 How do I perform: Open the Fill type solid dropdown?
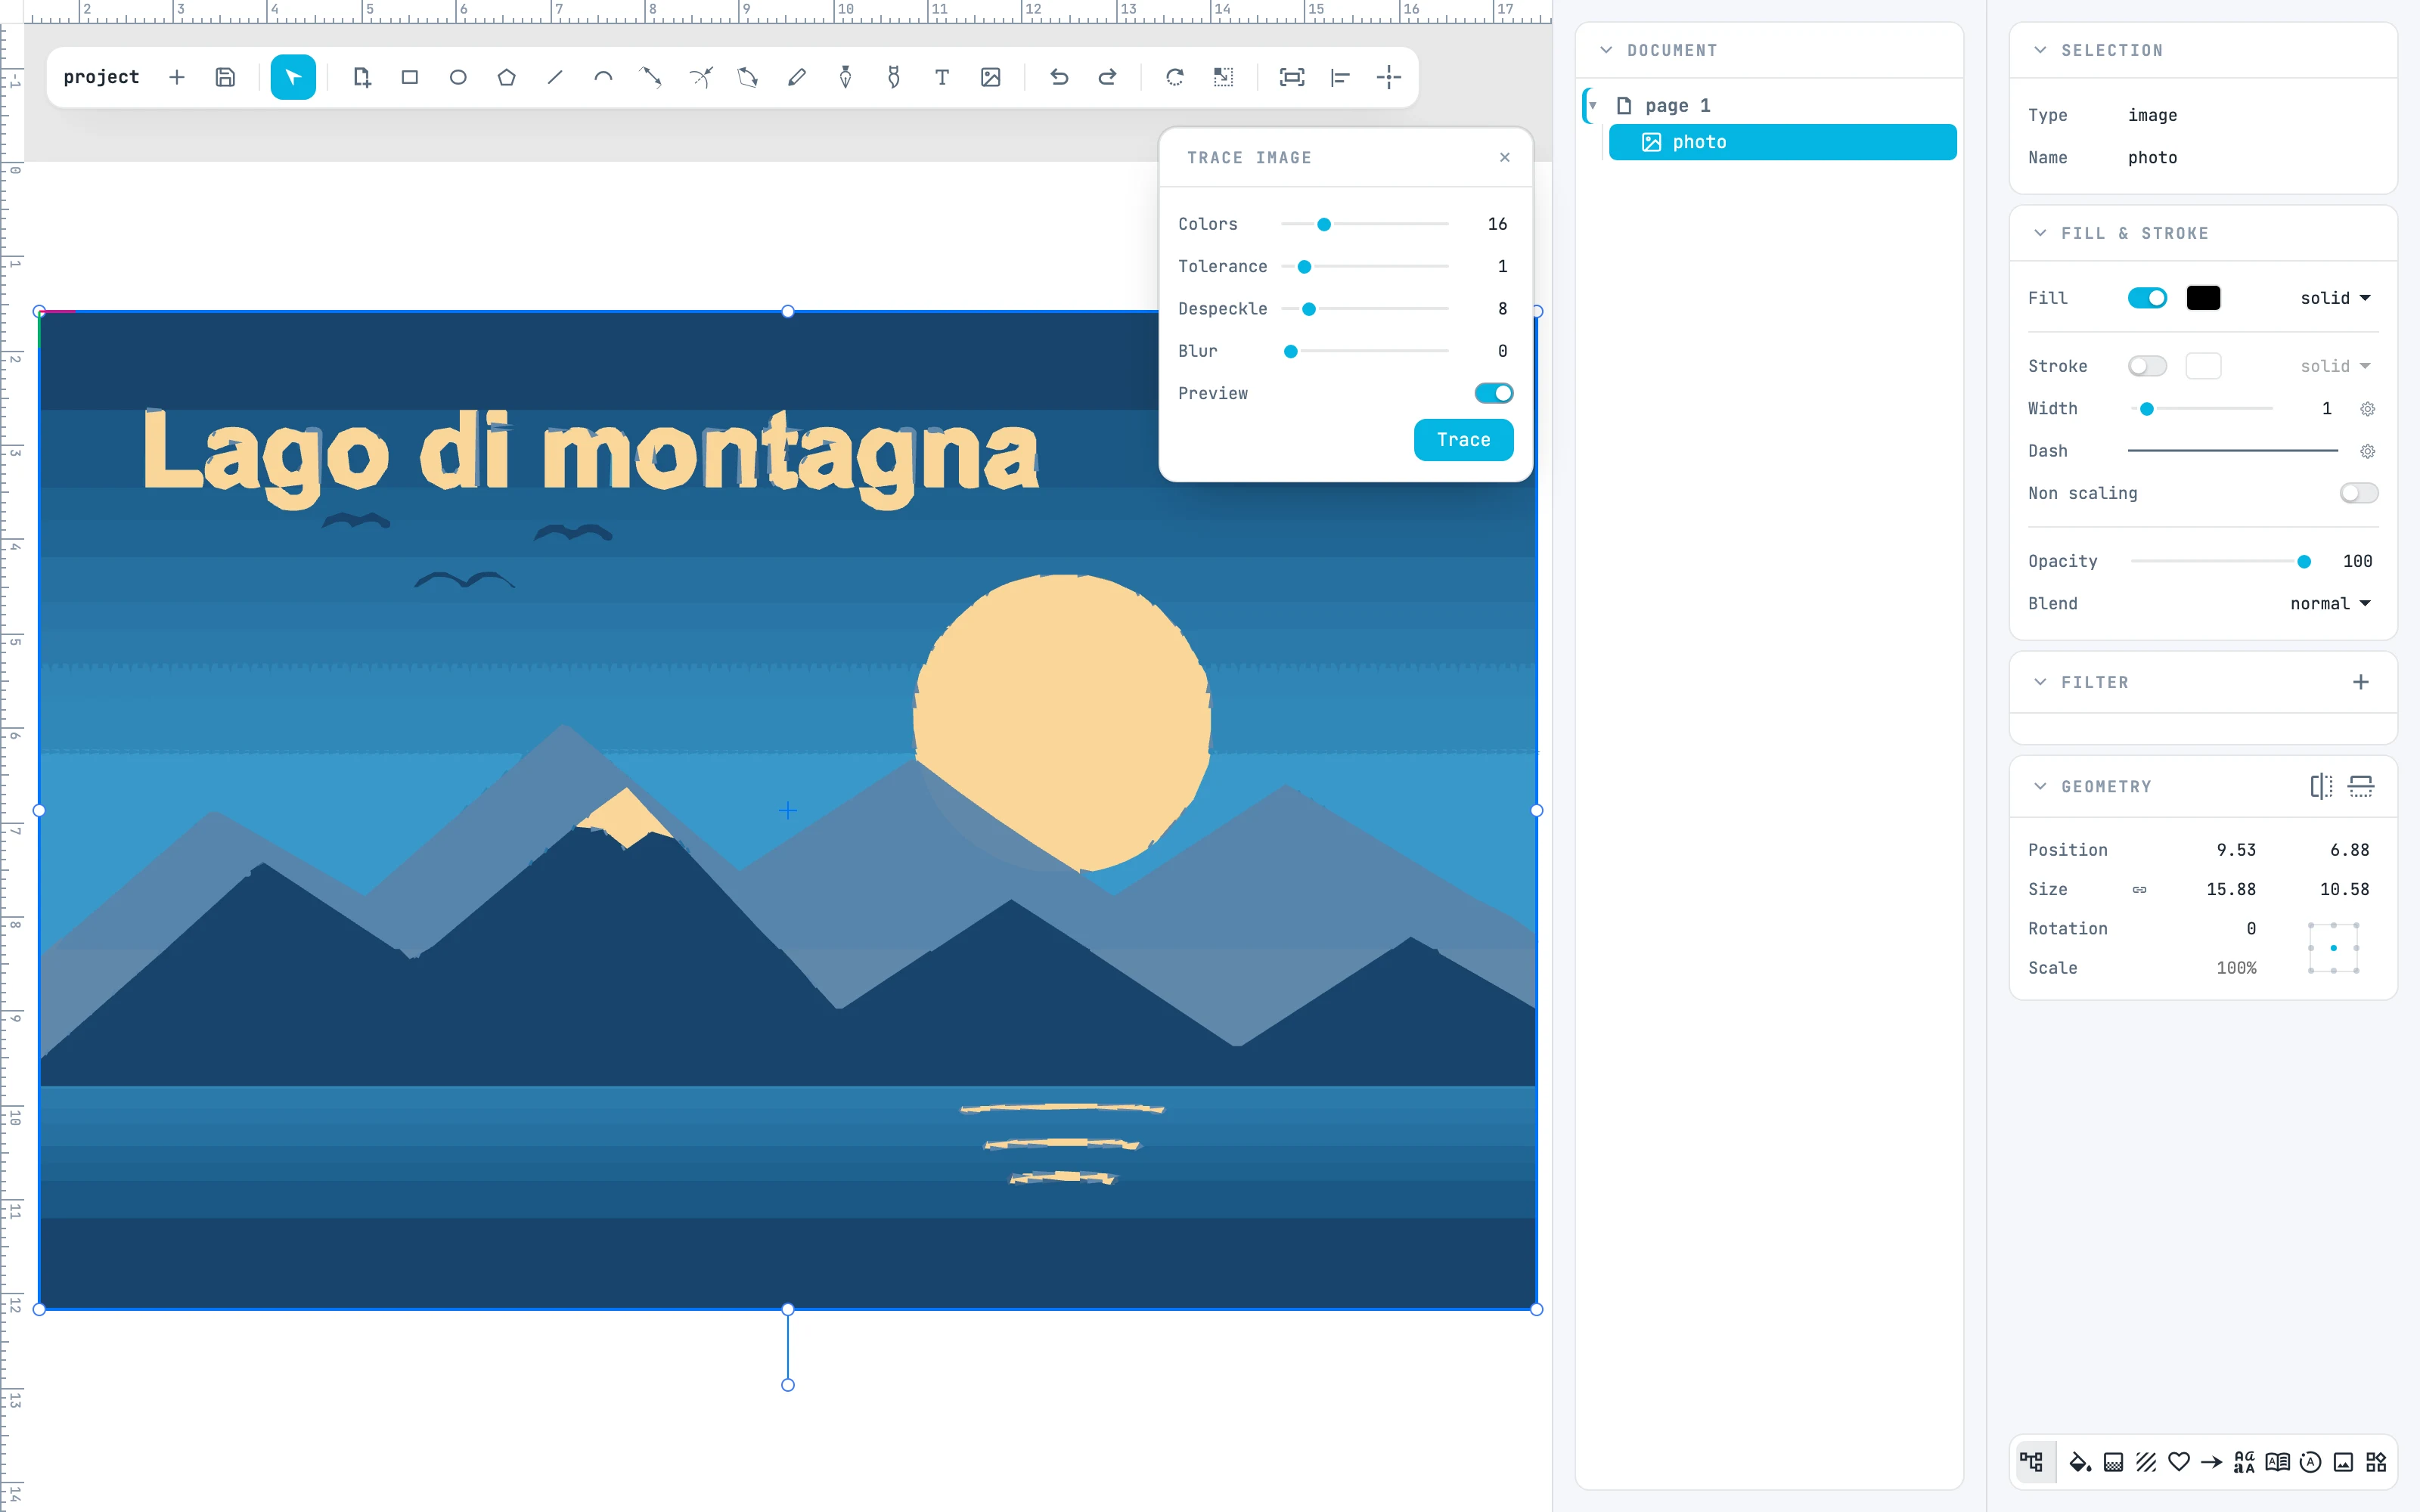click(2335, 298)
